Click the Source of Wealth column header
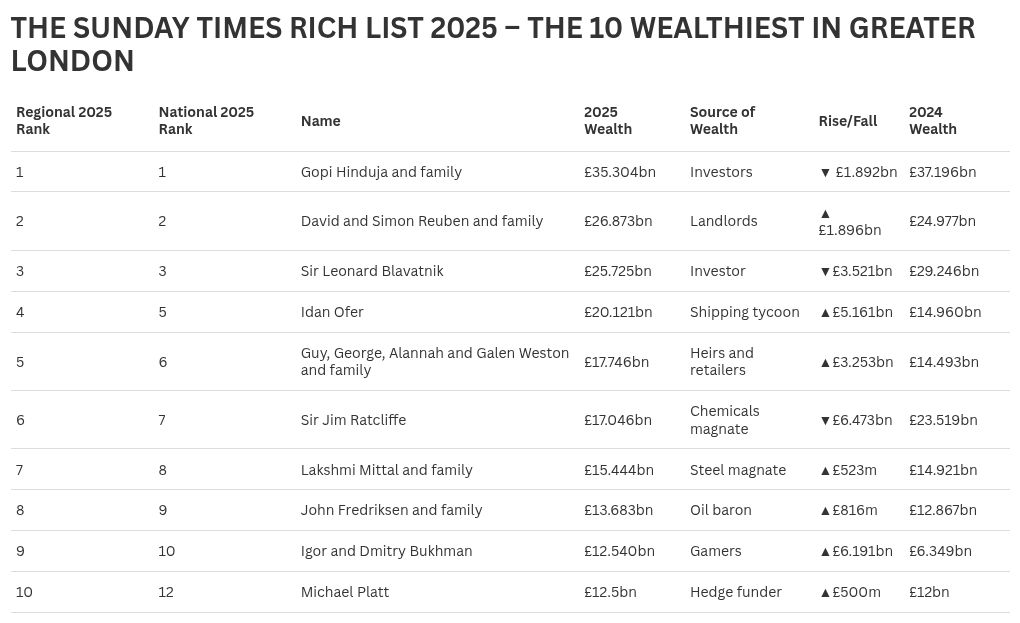This screenshot has height=623, width=1020. (x=722, y=120)
